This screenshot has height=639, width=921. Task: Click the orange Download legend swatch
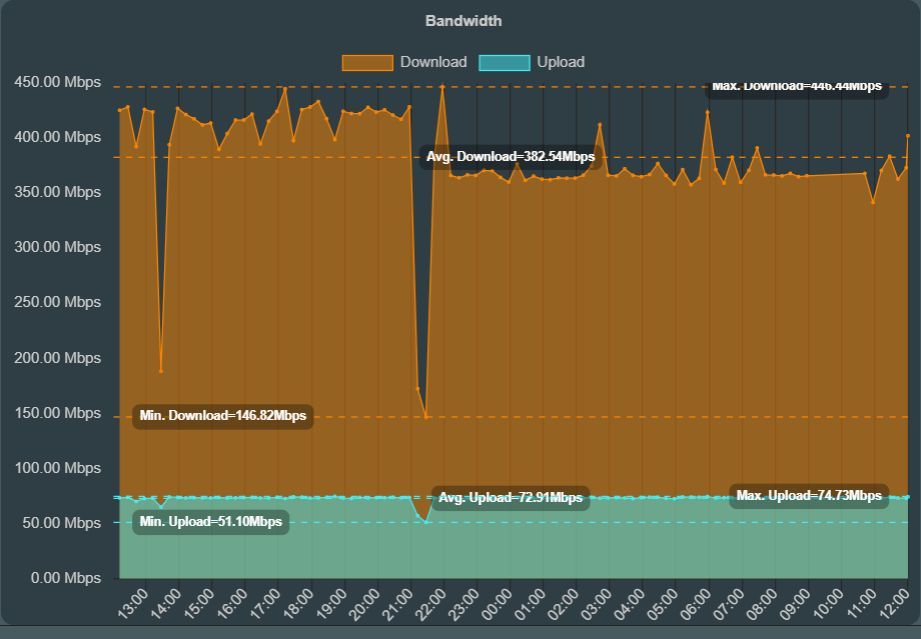click(x=367, y=62)
